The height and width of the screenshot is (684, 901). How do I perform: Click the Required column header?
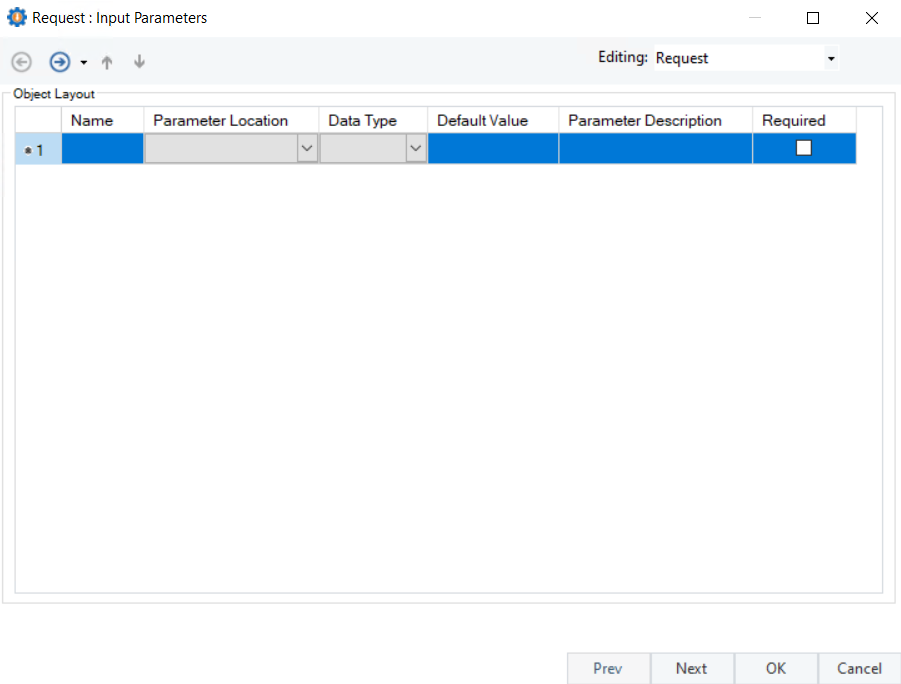tap(804, 120)
